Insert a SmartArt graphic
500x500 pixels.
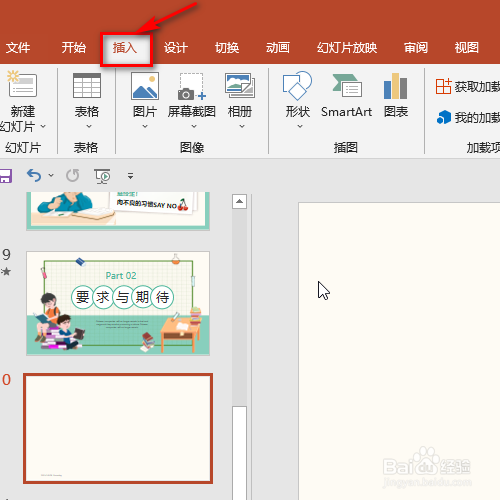tap(347, 85)
